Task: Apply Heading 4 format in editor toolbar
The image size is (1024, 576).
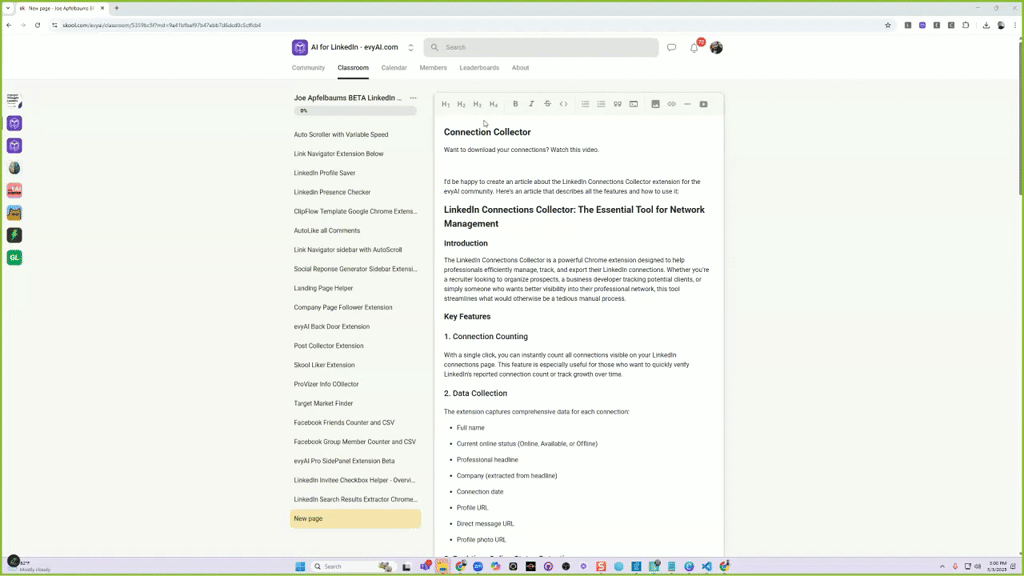Action: coord(493,104)
